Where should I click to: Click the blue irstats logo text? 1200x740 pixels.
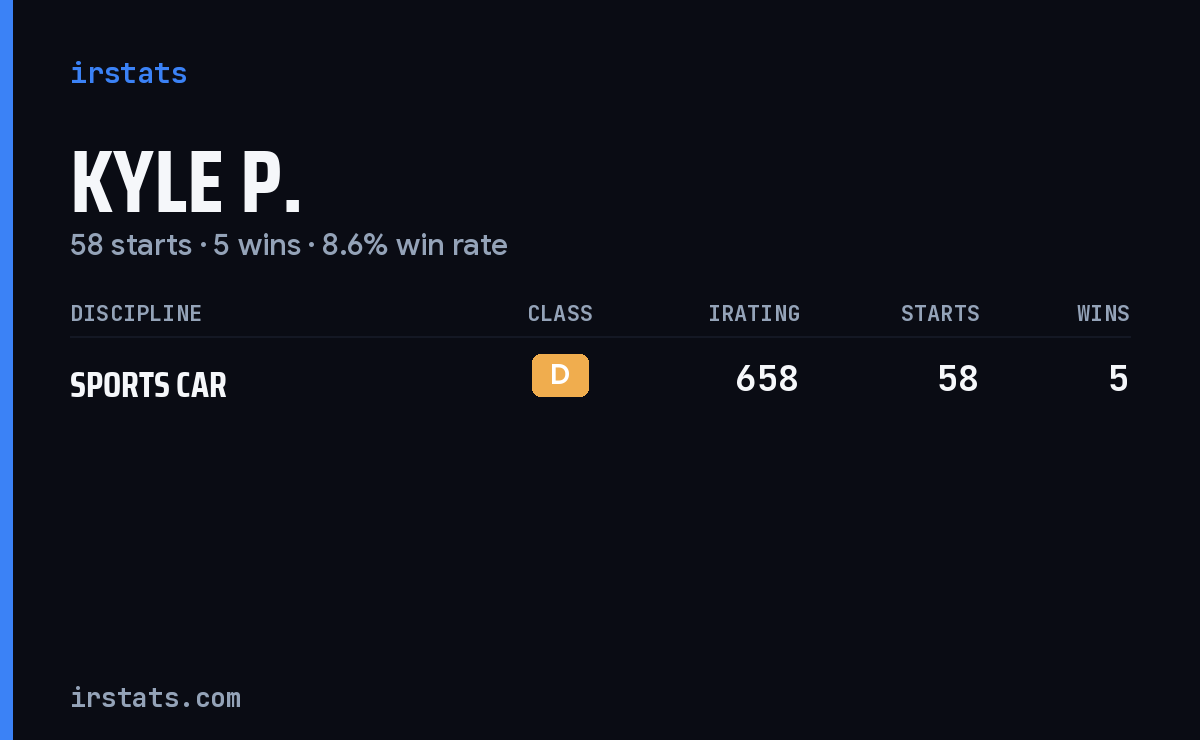pyautogui.click(x=128, y=73)
